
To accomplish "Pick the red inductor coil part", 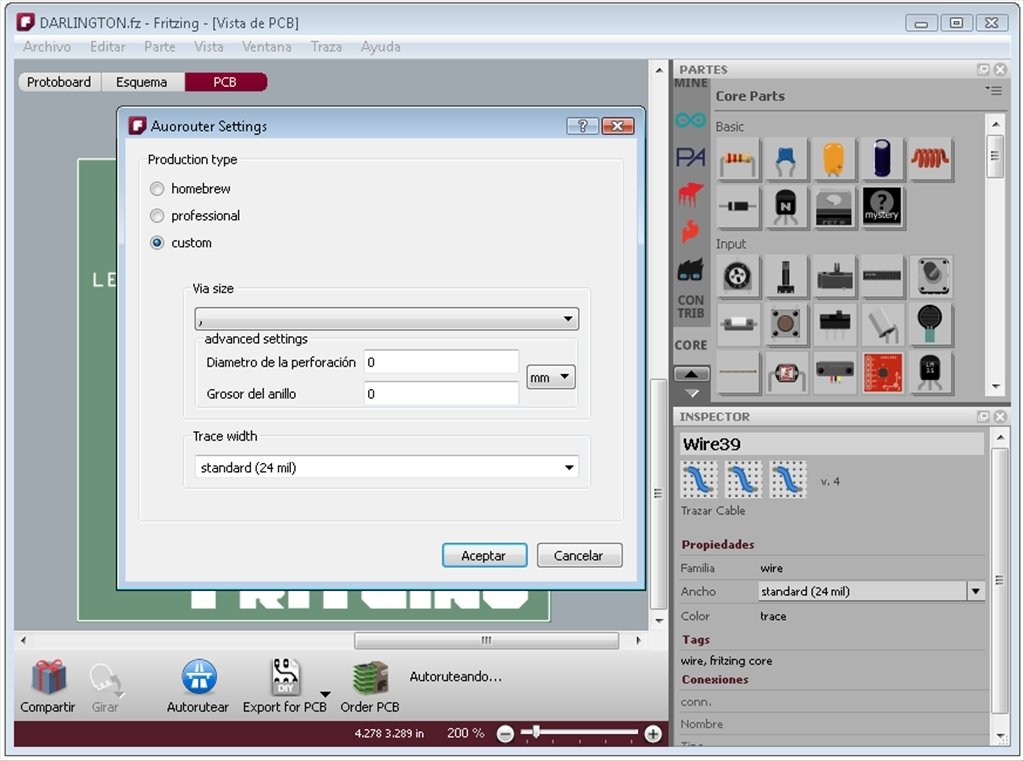I will (929, 159).
